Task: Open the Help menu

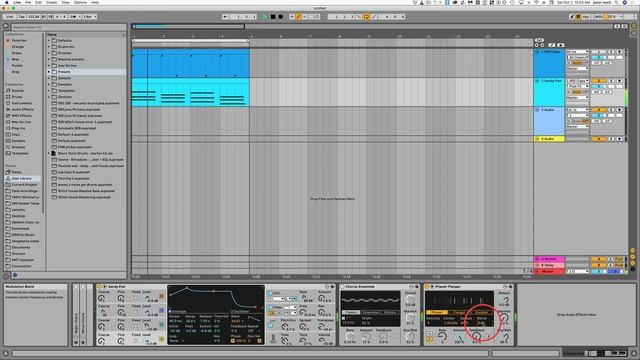Action: [95, 2]
